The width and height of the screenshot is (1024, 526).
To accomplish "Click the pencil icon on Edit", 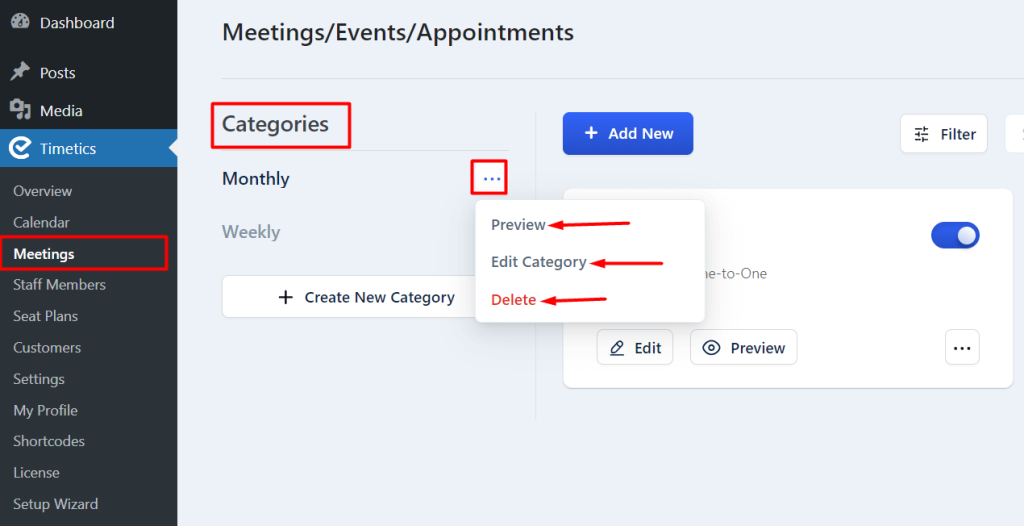I will tap(617, 348).
